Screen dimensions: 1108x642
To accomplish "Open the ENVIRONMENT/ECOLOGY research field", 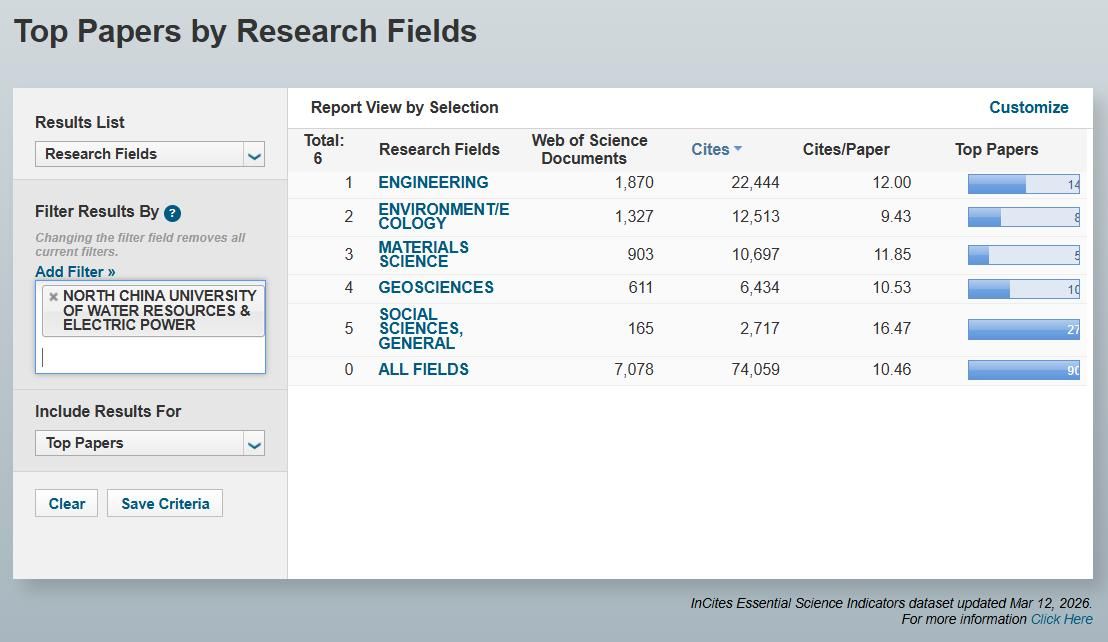I will (443, 216).
